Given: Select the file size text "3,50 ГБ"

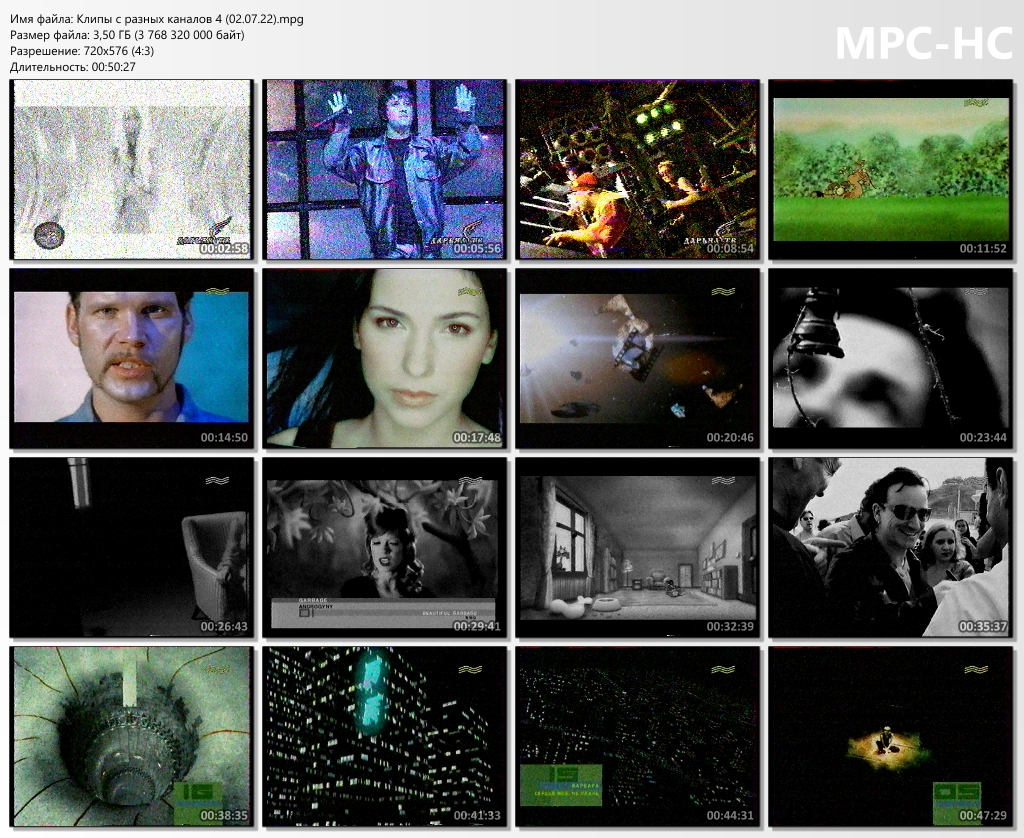Looking at the screenshot, I should [x=112, y=35].
